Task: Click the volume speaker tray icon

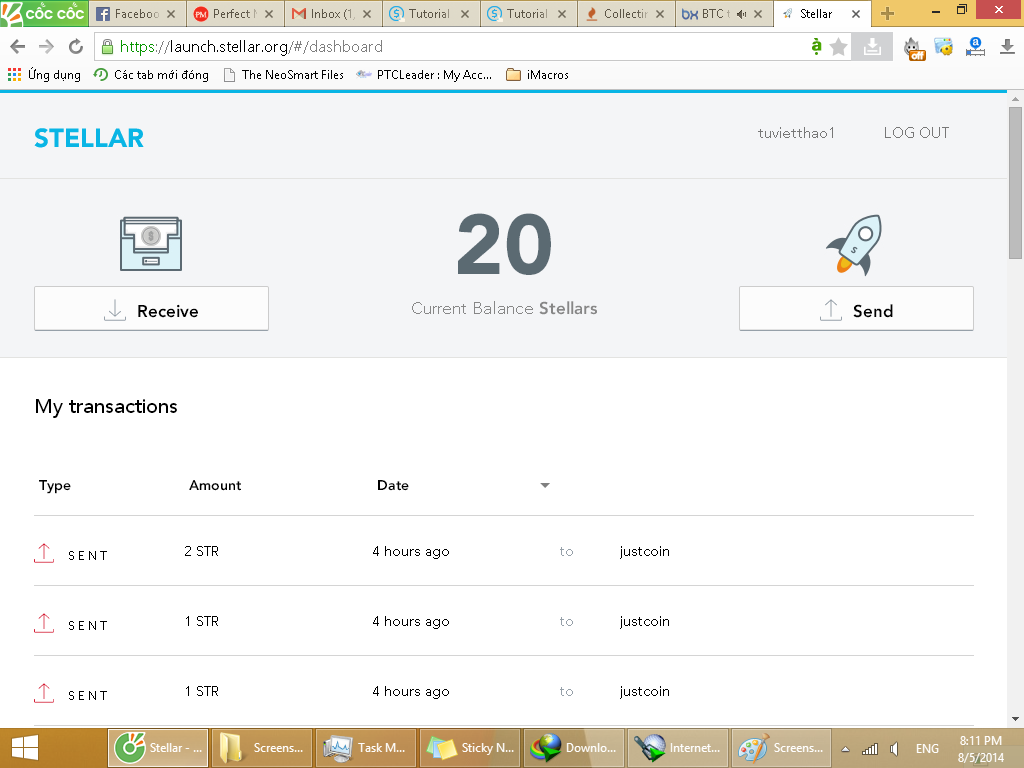Action: click(x=895, y=749)
